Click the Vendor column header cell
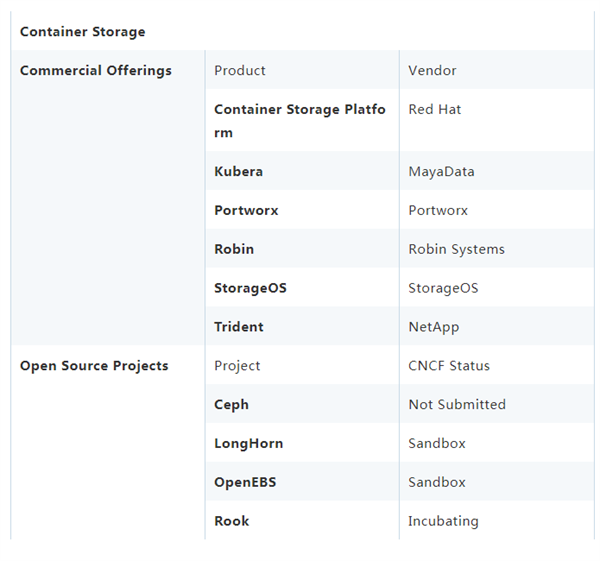This screenshot has width=600, height=561. pos(432,71)
